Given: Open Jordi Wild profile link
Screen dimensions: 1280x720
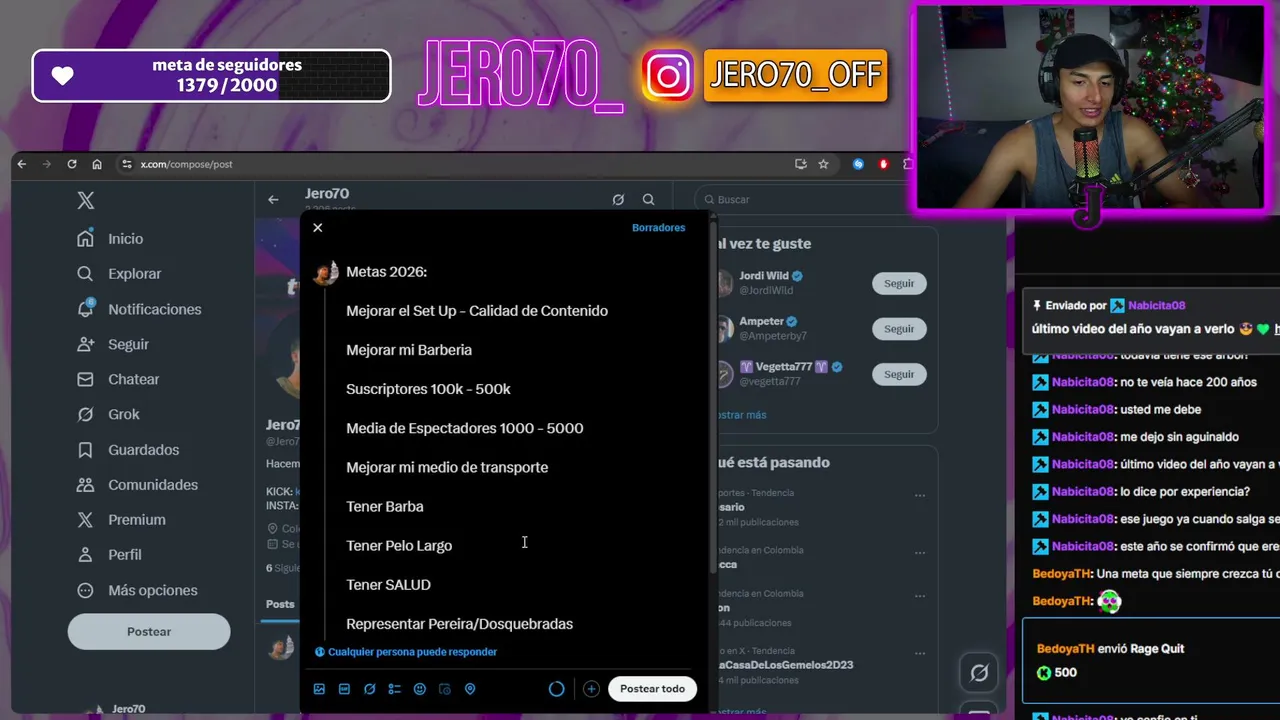Looking at the screenshot, I should tap(764, 276).
